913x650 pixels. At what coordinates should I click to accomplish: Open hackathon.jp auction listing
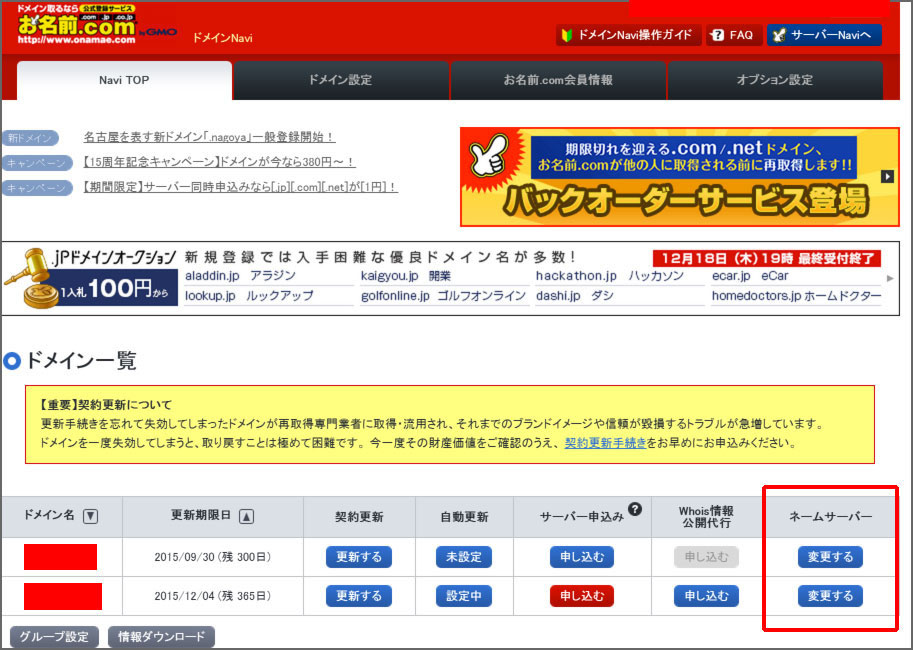point(610,275)
